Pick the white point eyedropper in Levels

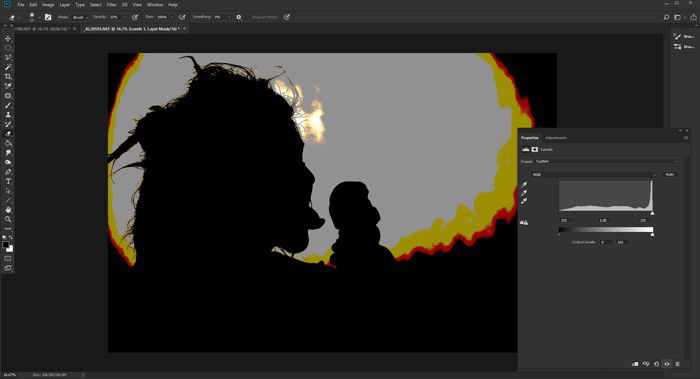pyautogui.click(x=525, y=201)
